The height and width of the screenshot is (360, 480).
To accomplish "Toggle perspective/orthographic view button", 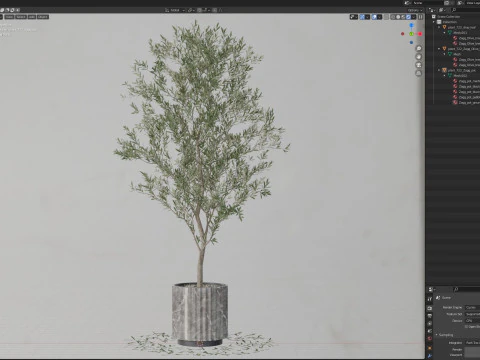I will click(x=419, y=73).
